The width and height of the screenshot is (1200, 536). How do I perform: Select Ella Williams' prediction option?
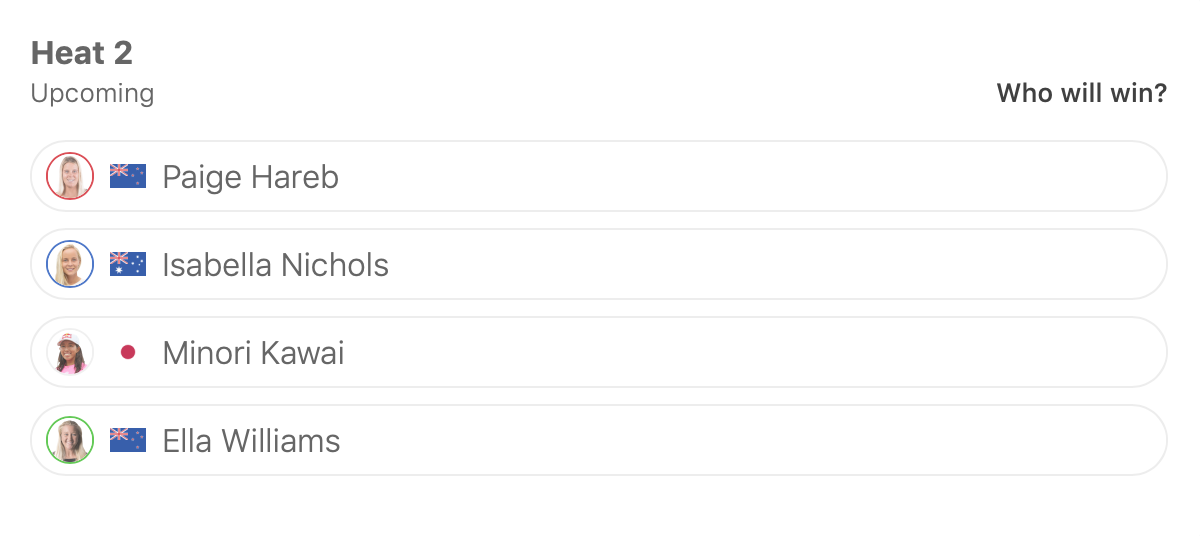[750, 441]
